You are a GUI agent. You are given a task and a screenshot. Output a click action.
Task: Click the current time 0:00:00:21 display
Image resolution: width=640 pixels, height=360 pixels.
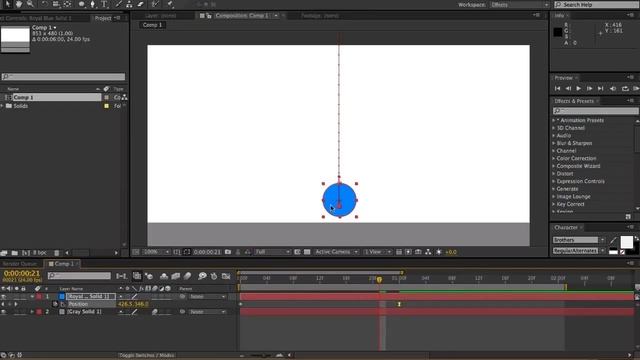pos(22,273)
